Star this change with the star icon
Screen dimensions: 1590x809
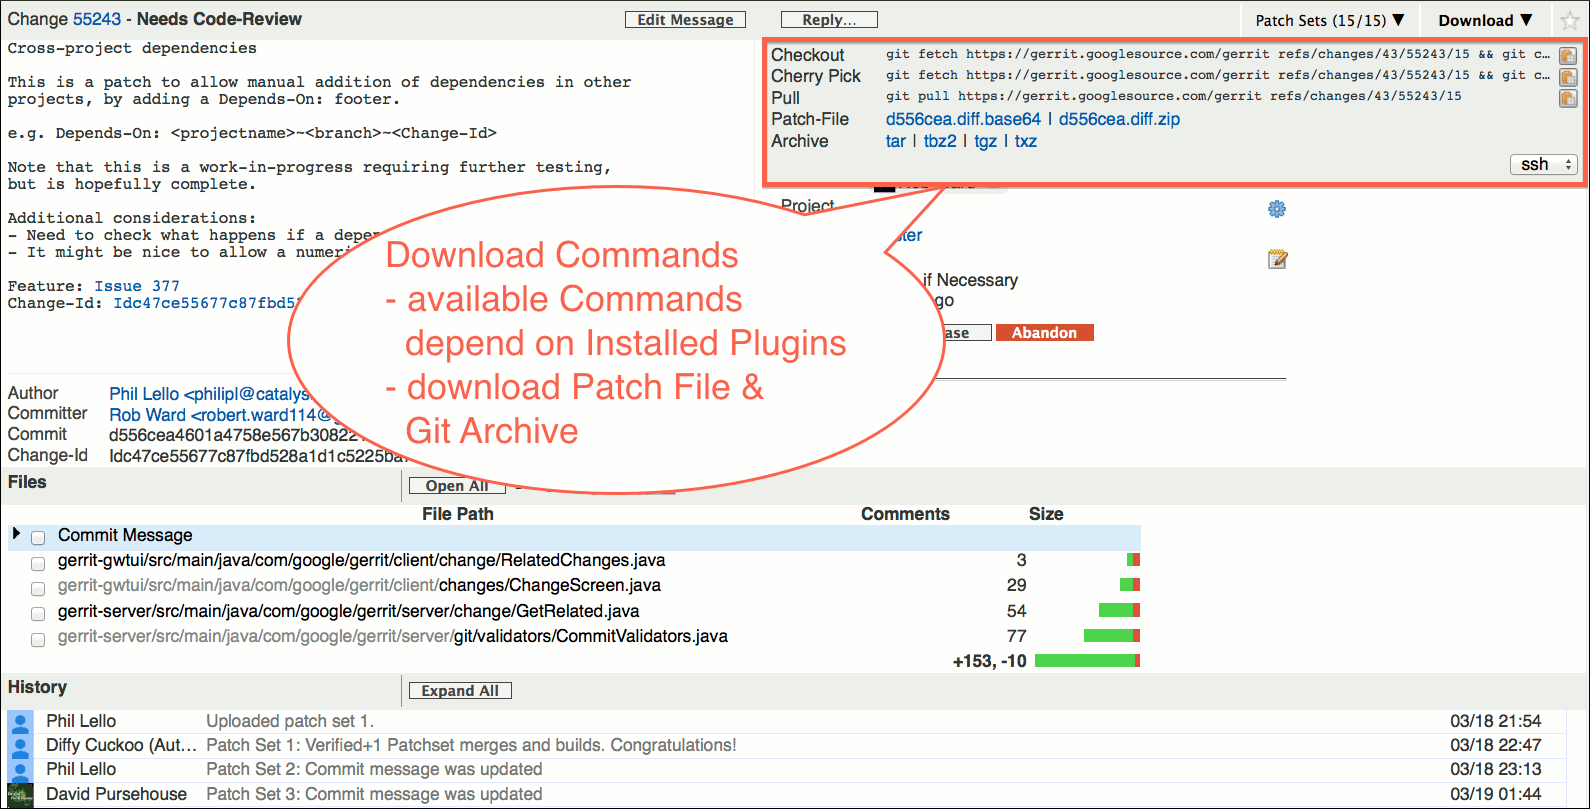tap(1569, 21)
